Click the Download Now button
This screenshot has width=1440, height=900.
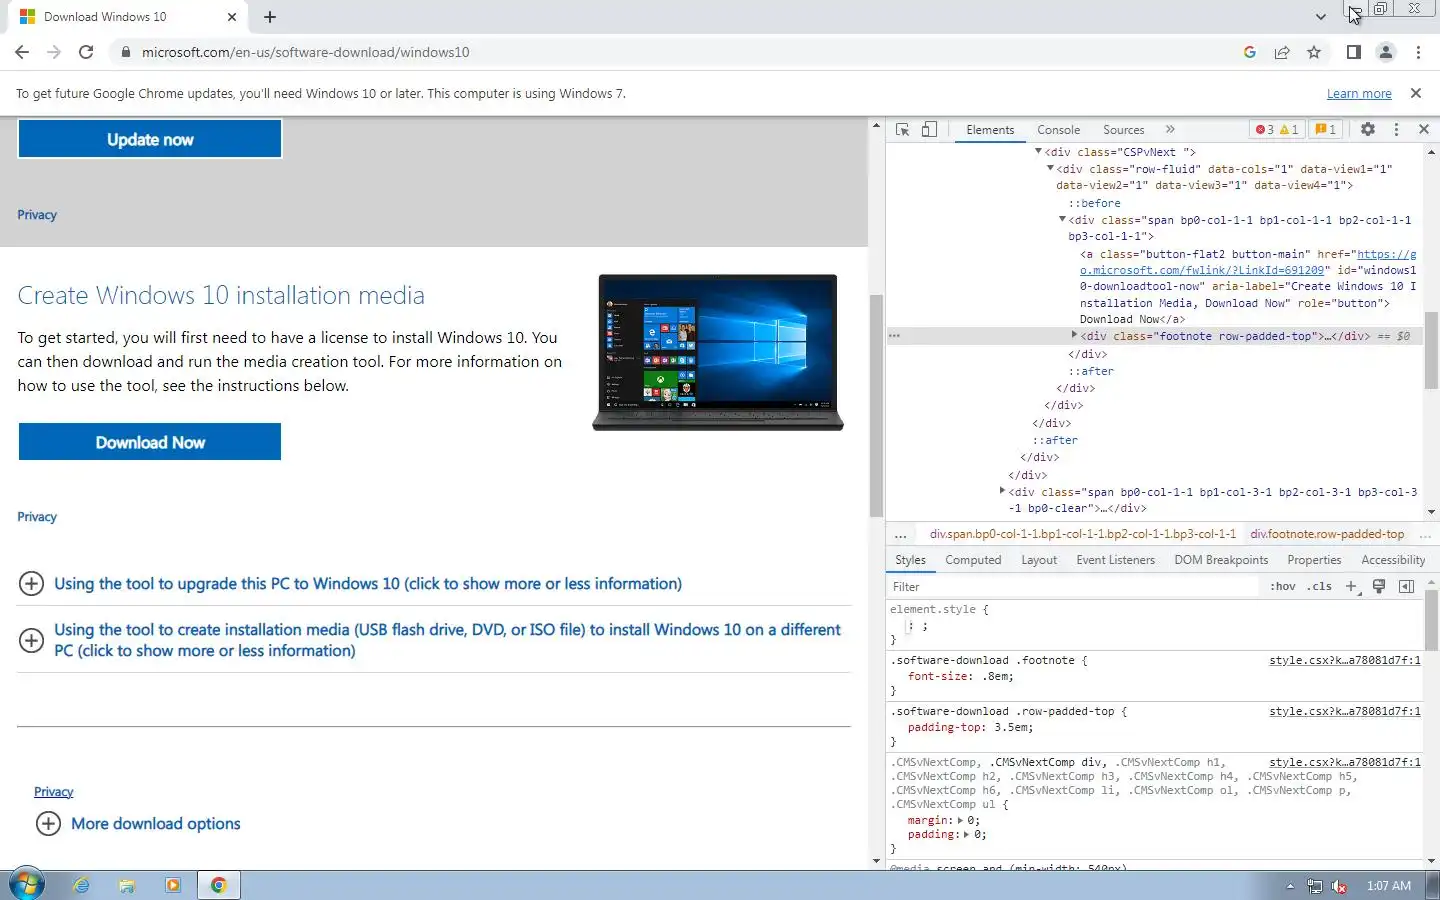(150, 442)
